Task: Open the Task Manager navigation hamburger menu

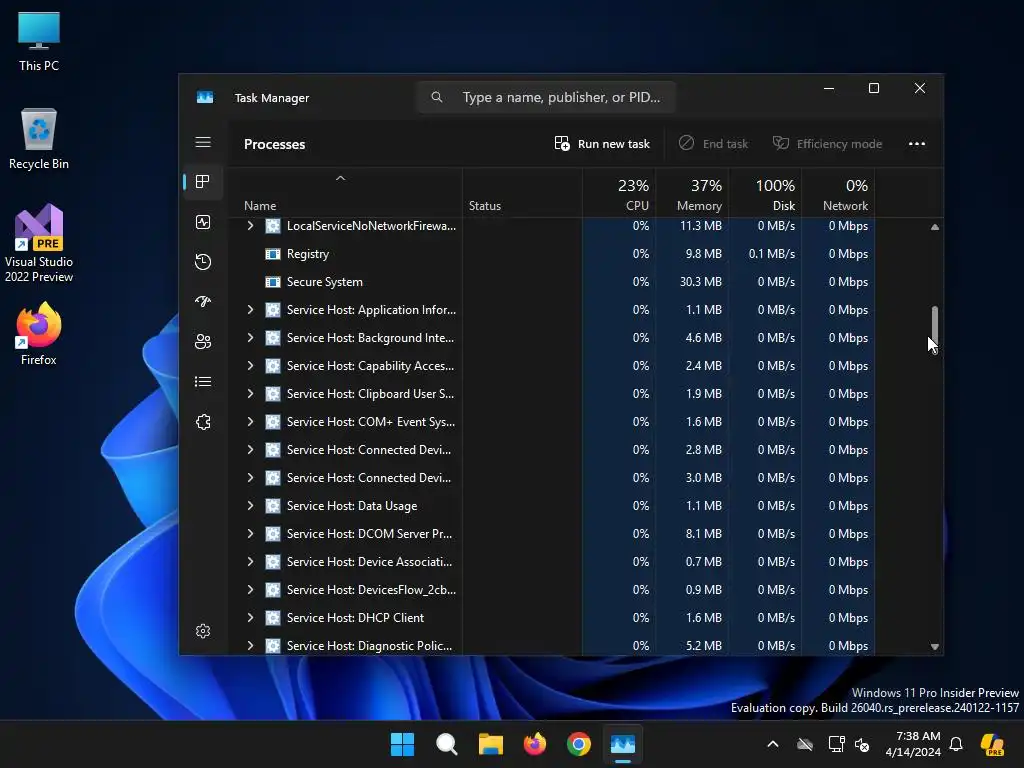Action: 203,142
